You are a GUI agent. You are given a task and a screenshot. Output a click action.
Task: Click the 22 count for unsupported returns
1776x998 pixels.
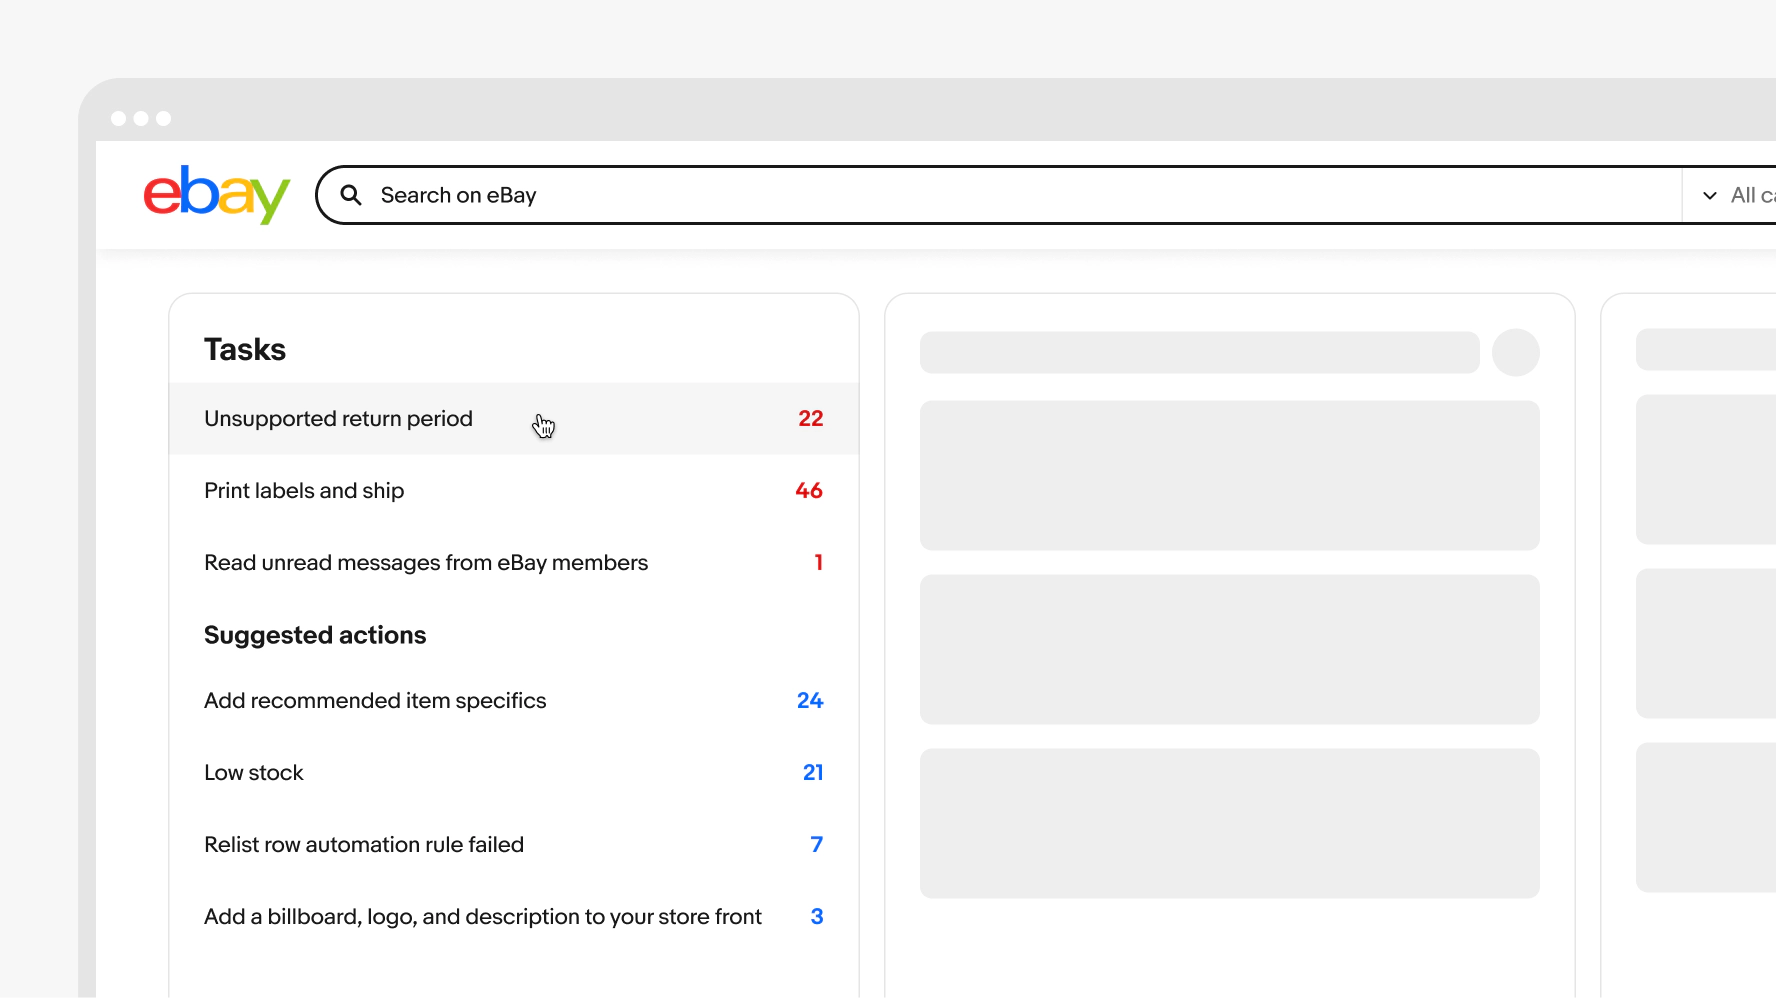(810, 418)
